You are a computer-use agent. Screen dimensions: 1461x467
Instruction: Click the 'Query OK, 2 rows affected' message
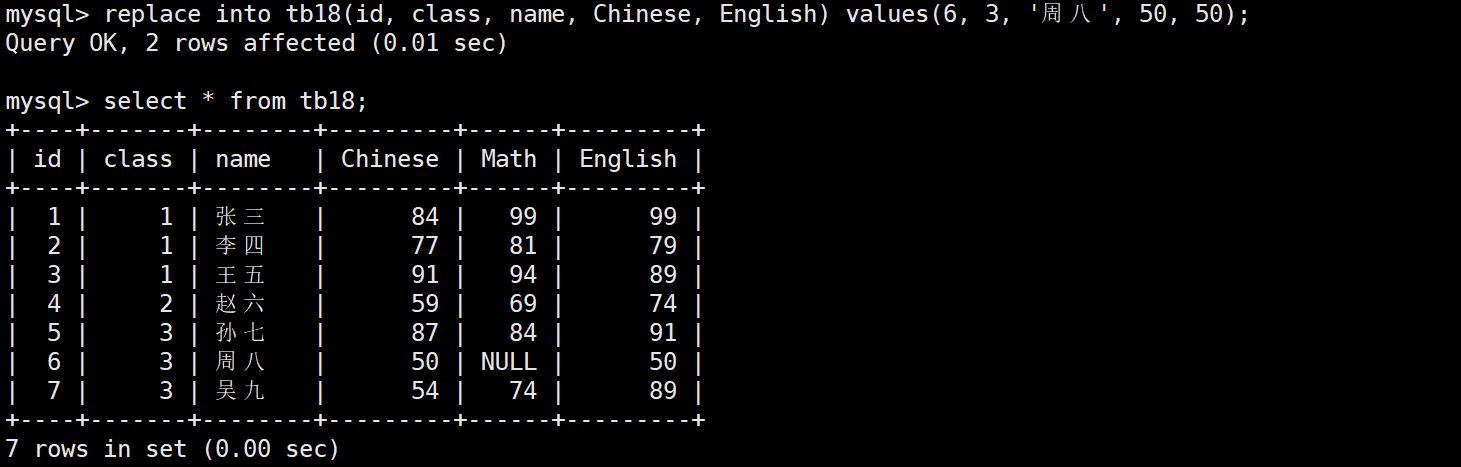click(256, 43)
